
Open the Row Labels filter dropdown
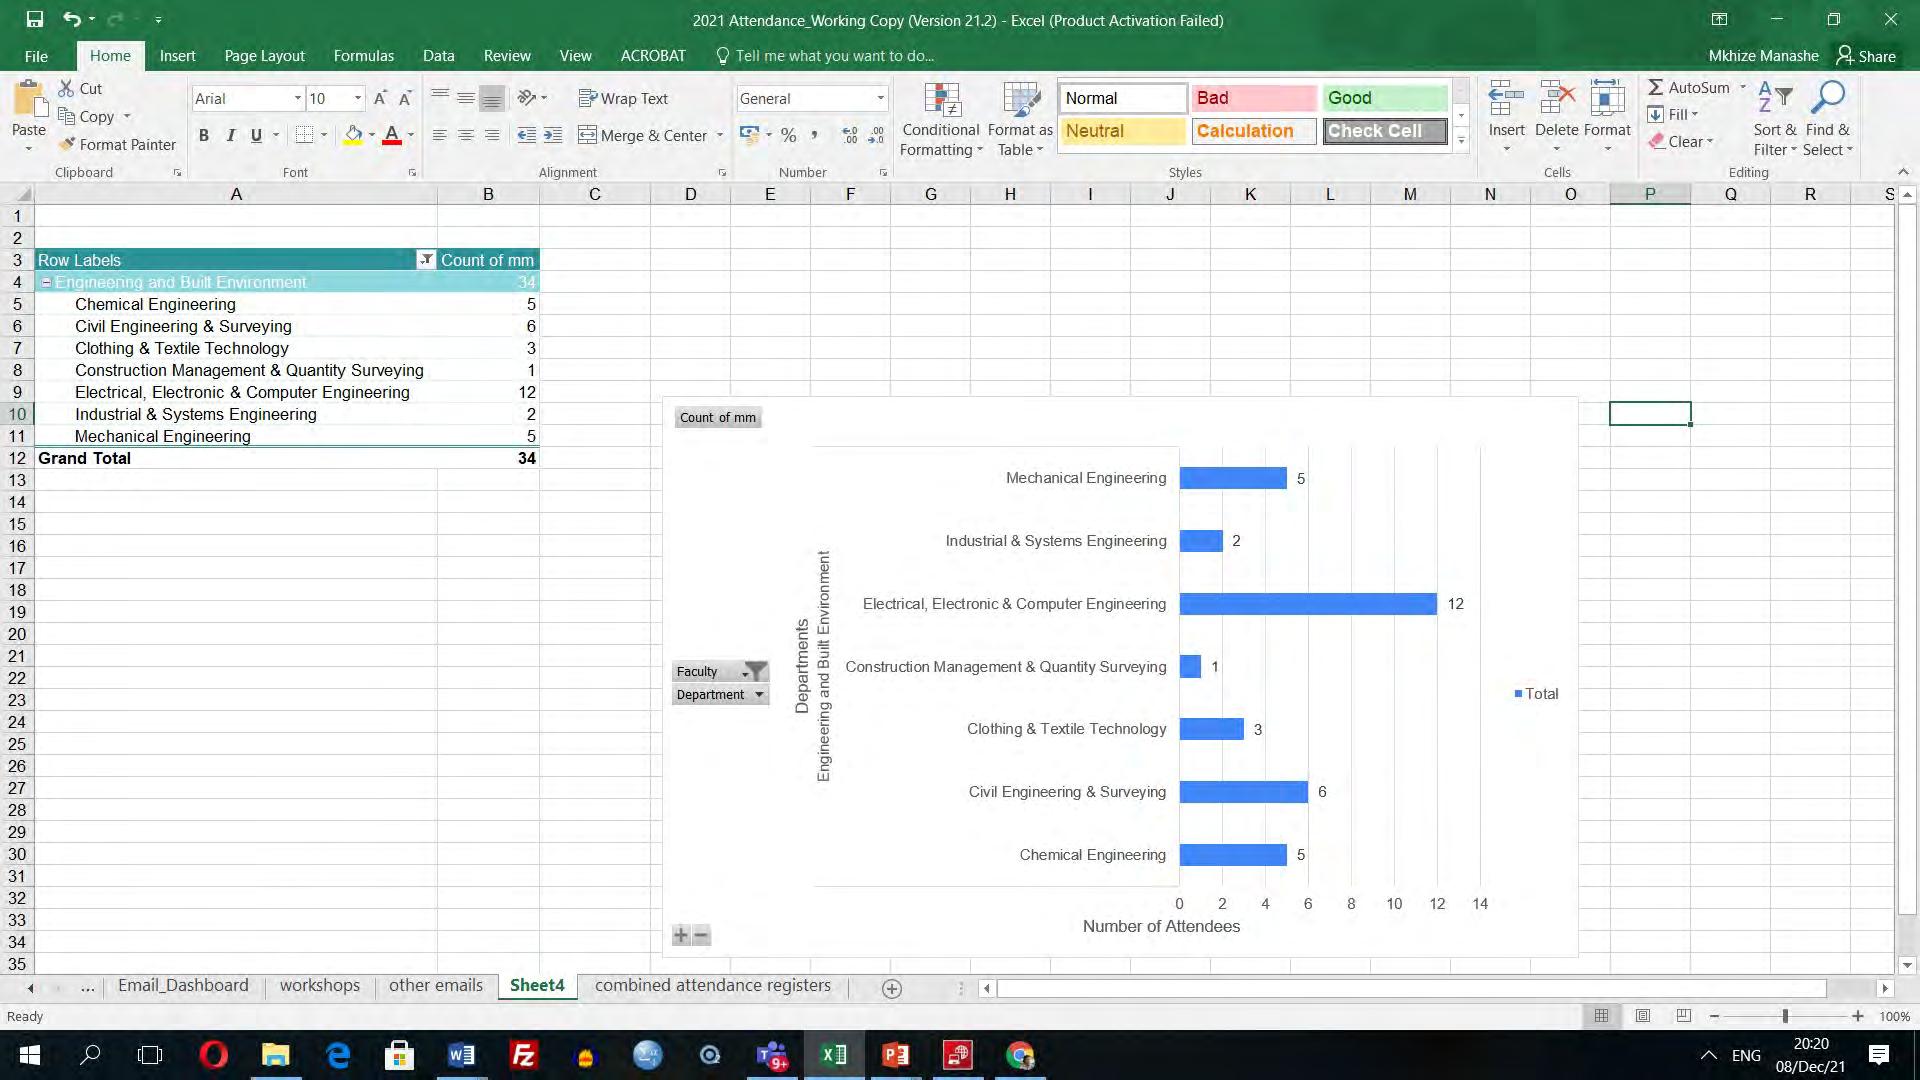pos(426,260)
